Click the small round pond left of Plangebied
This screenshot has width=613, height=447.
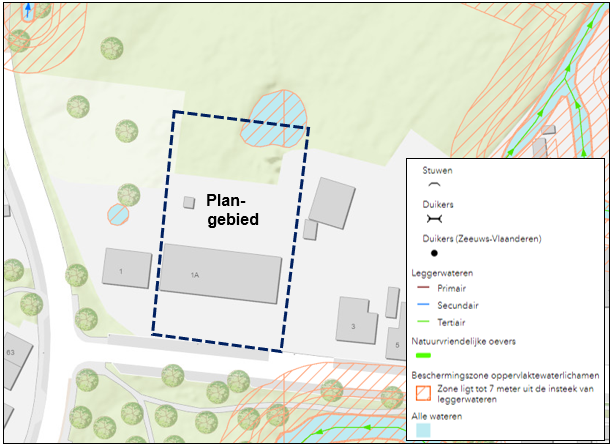[x=118, y=214]
